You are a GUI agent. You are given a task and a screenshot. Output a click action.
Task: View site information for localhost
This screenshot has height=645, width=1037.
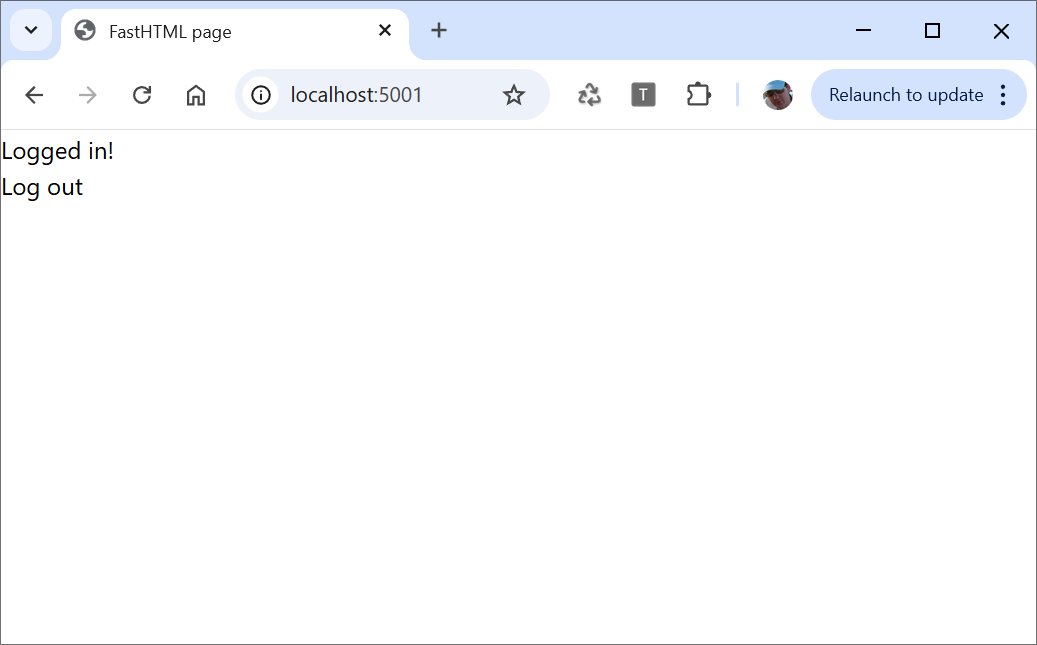click(x=261, y=95)
